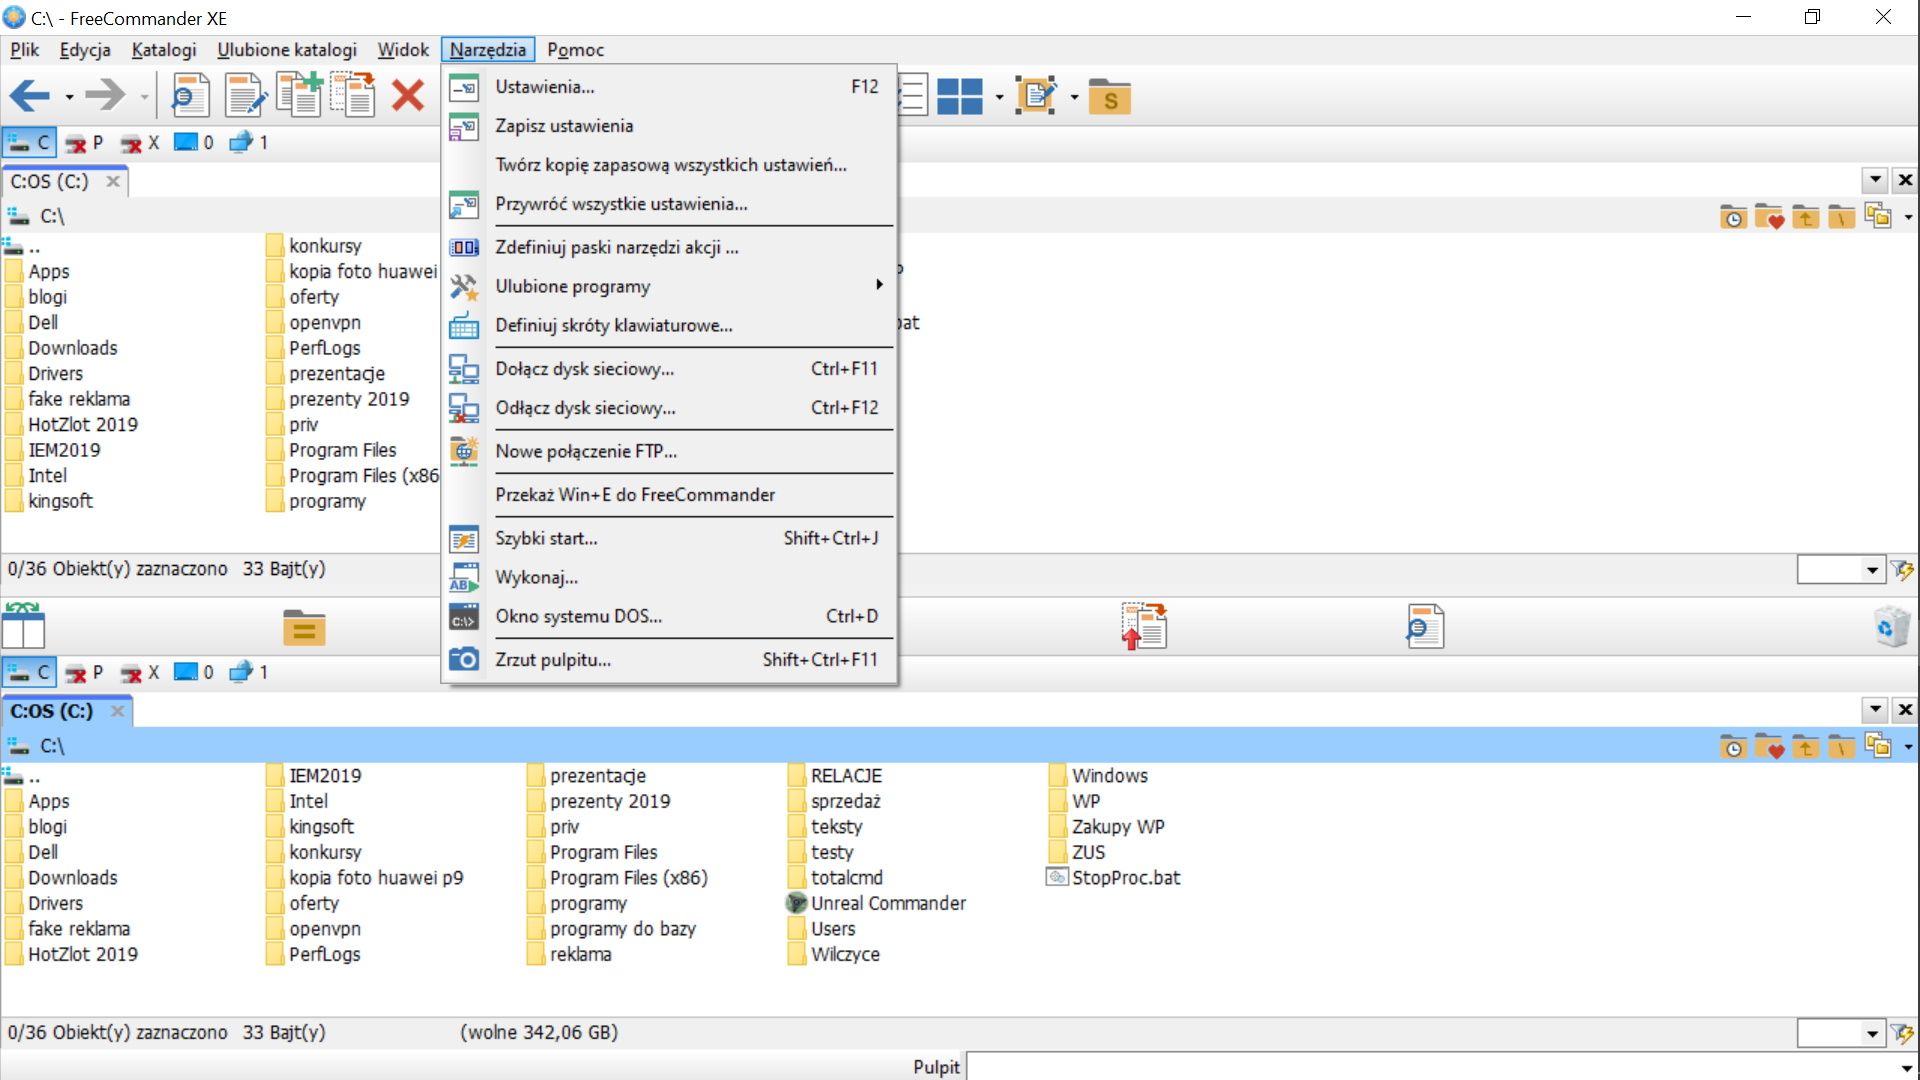Go up one folder in top panel

(1805, 216)
